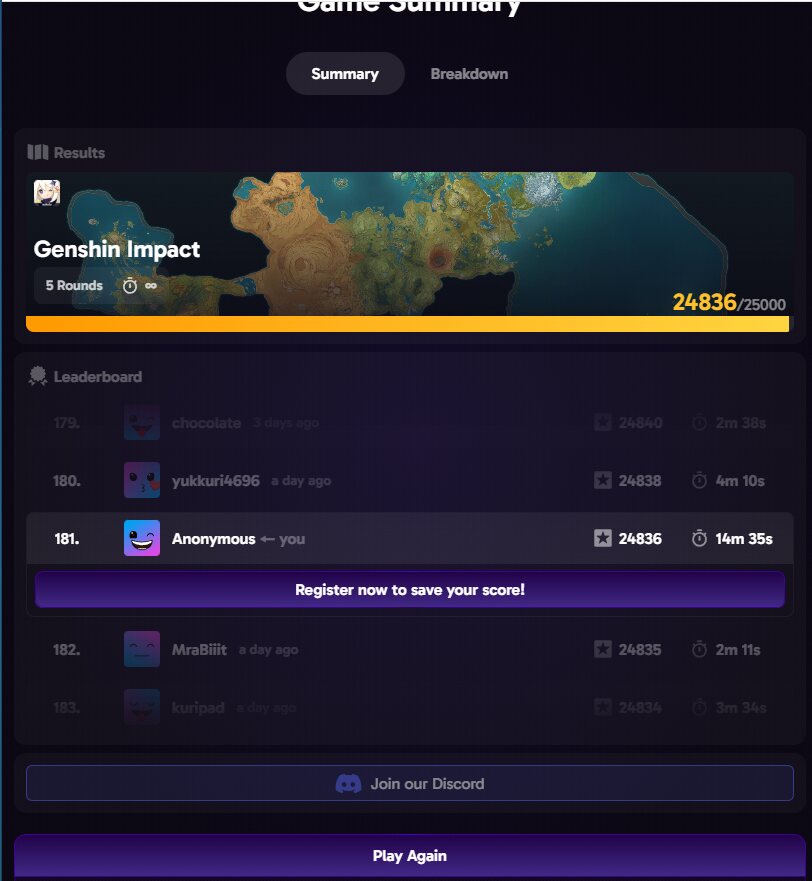Screen dimensions: 812x881
Task: Click the star icon next to 24836 score
Action: (x=602, y=538)
